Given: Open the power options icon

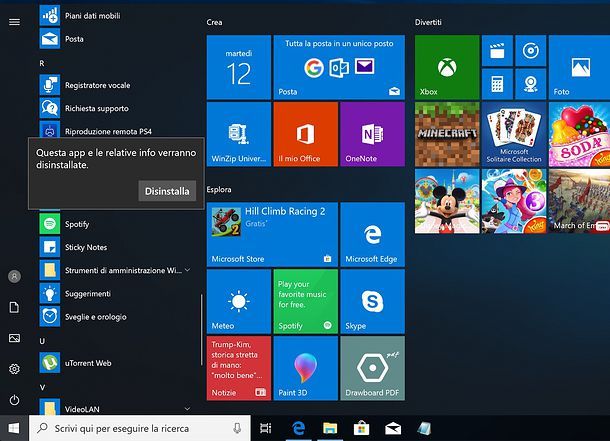Looking at the screenshot, I should pos(14,400).
